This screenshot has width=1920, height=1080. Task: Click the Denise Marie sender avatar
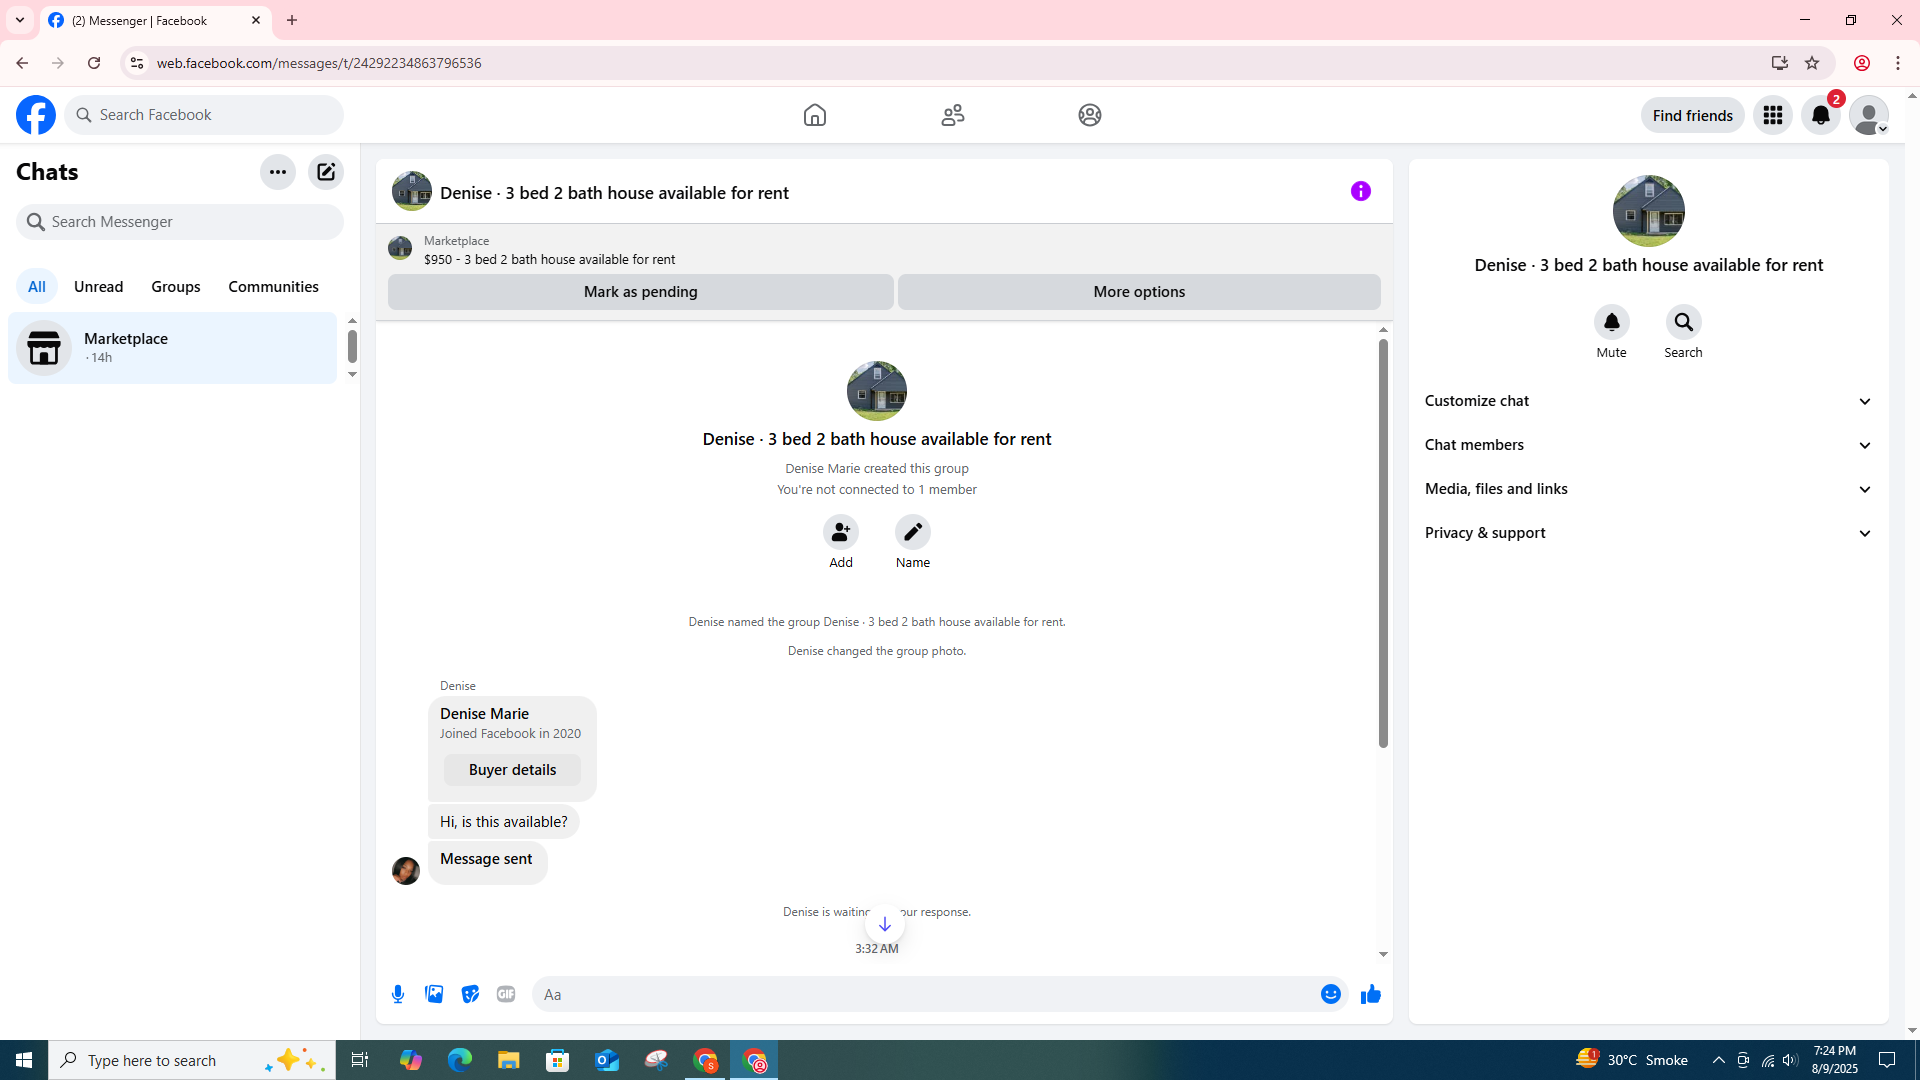tap(406, 871)
